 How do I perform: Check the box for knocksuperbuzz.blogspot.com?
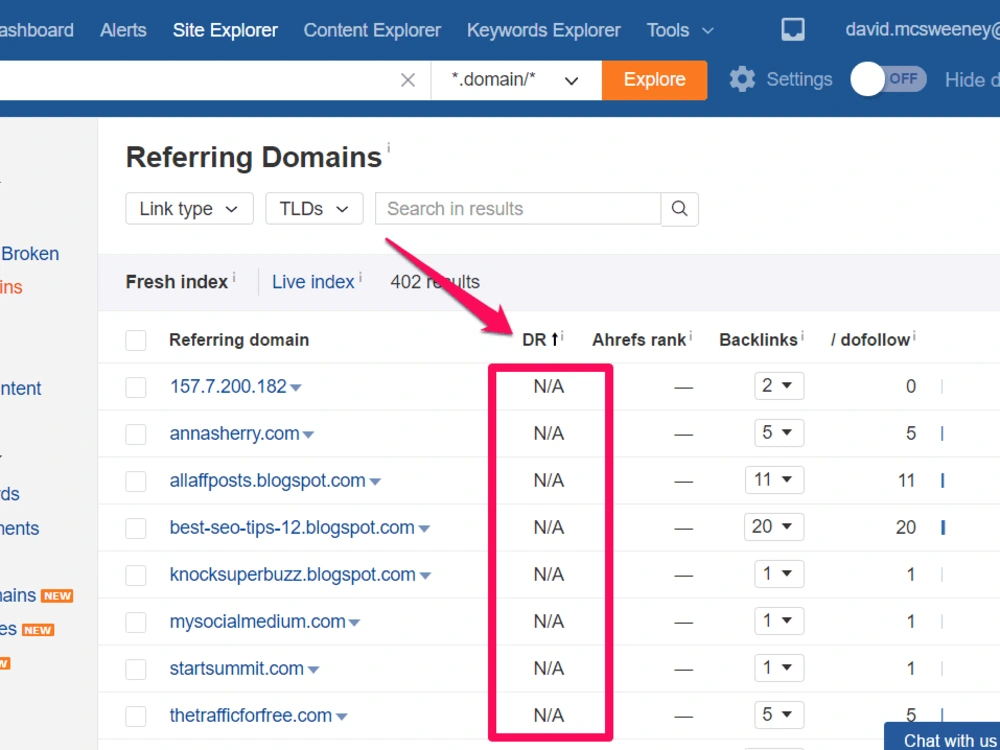pyautogui.click(x=136, y=575)
